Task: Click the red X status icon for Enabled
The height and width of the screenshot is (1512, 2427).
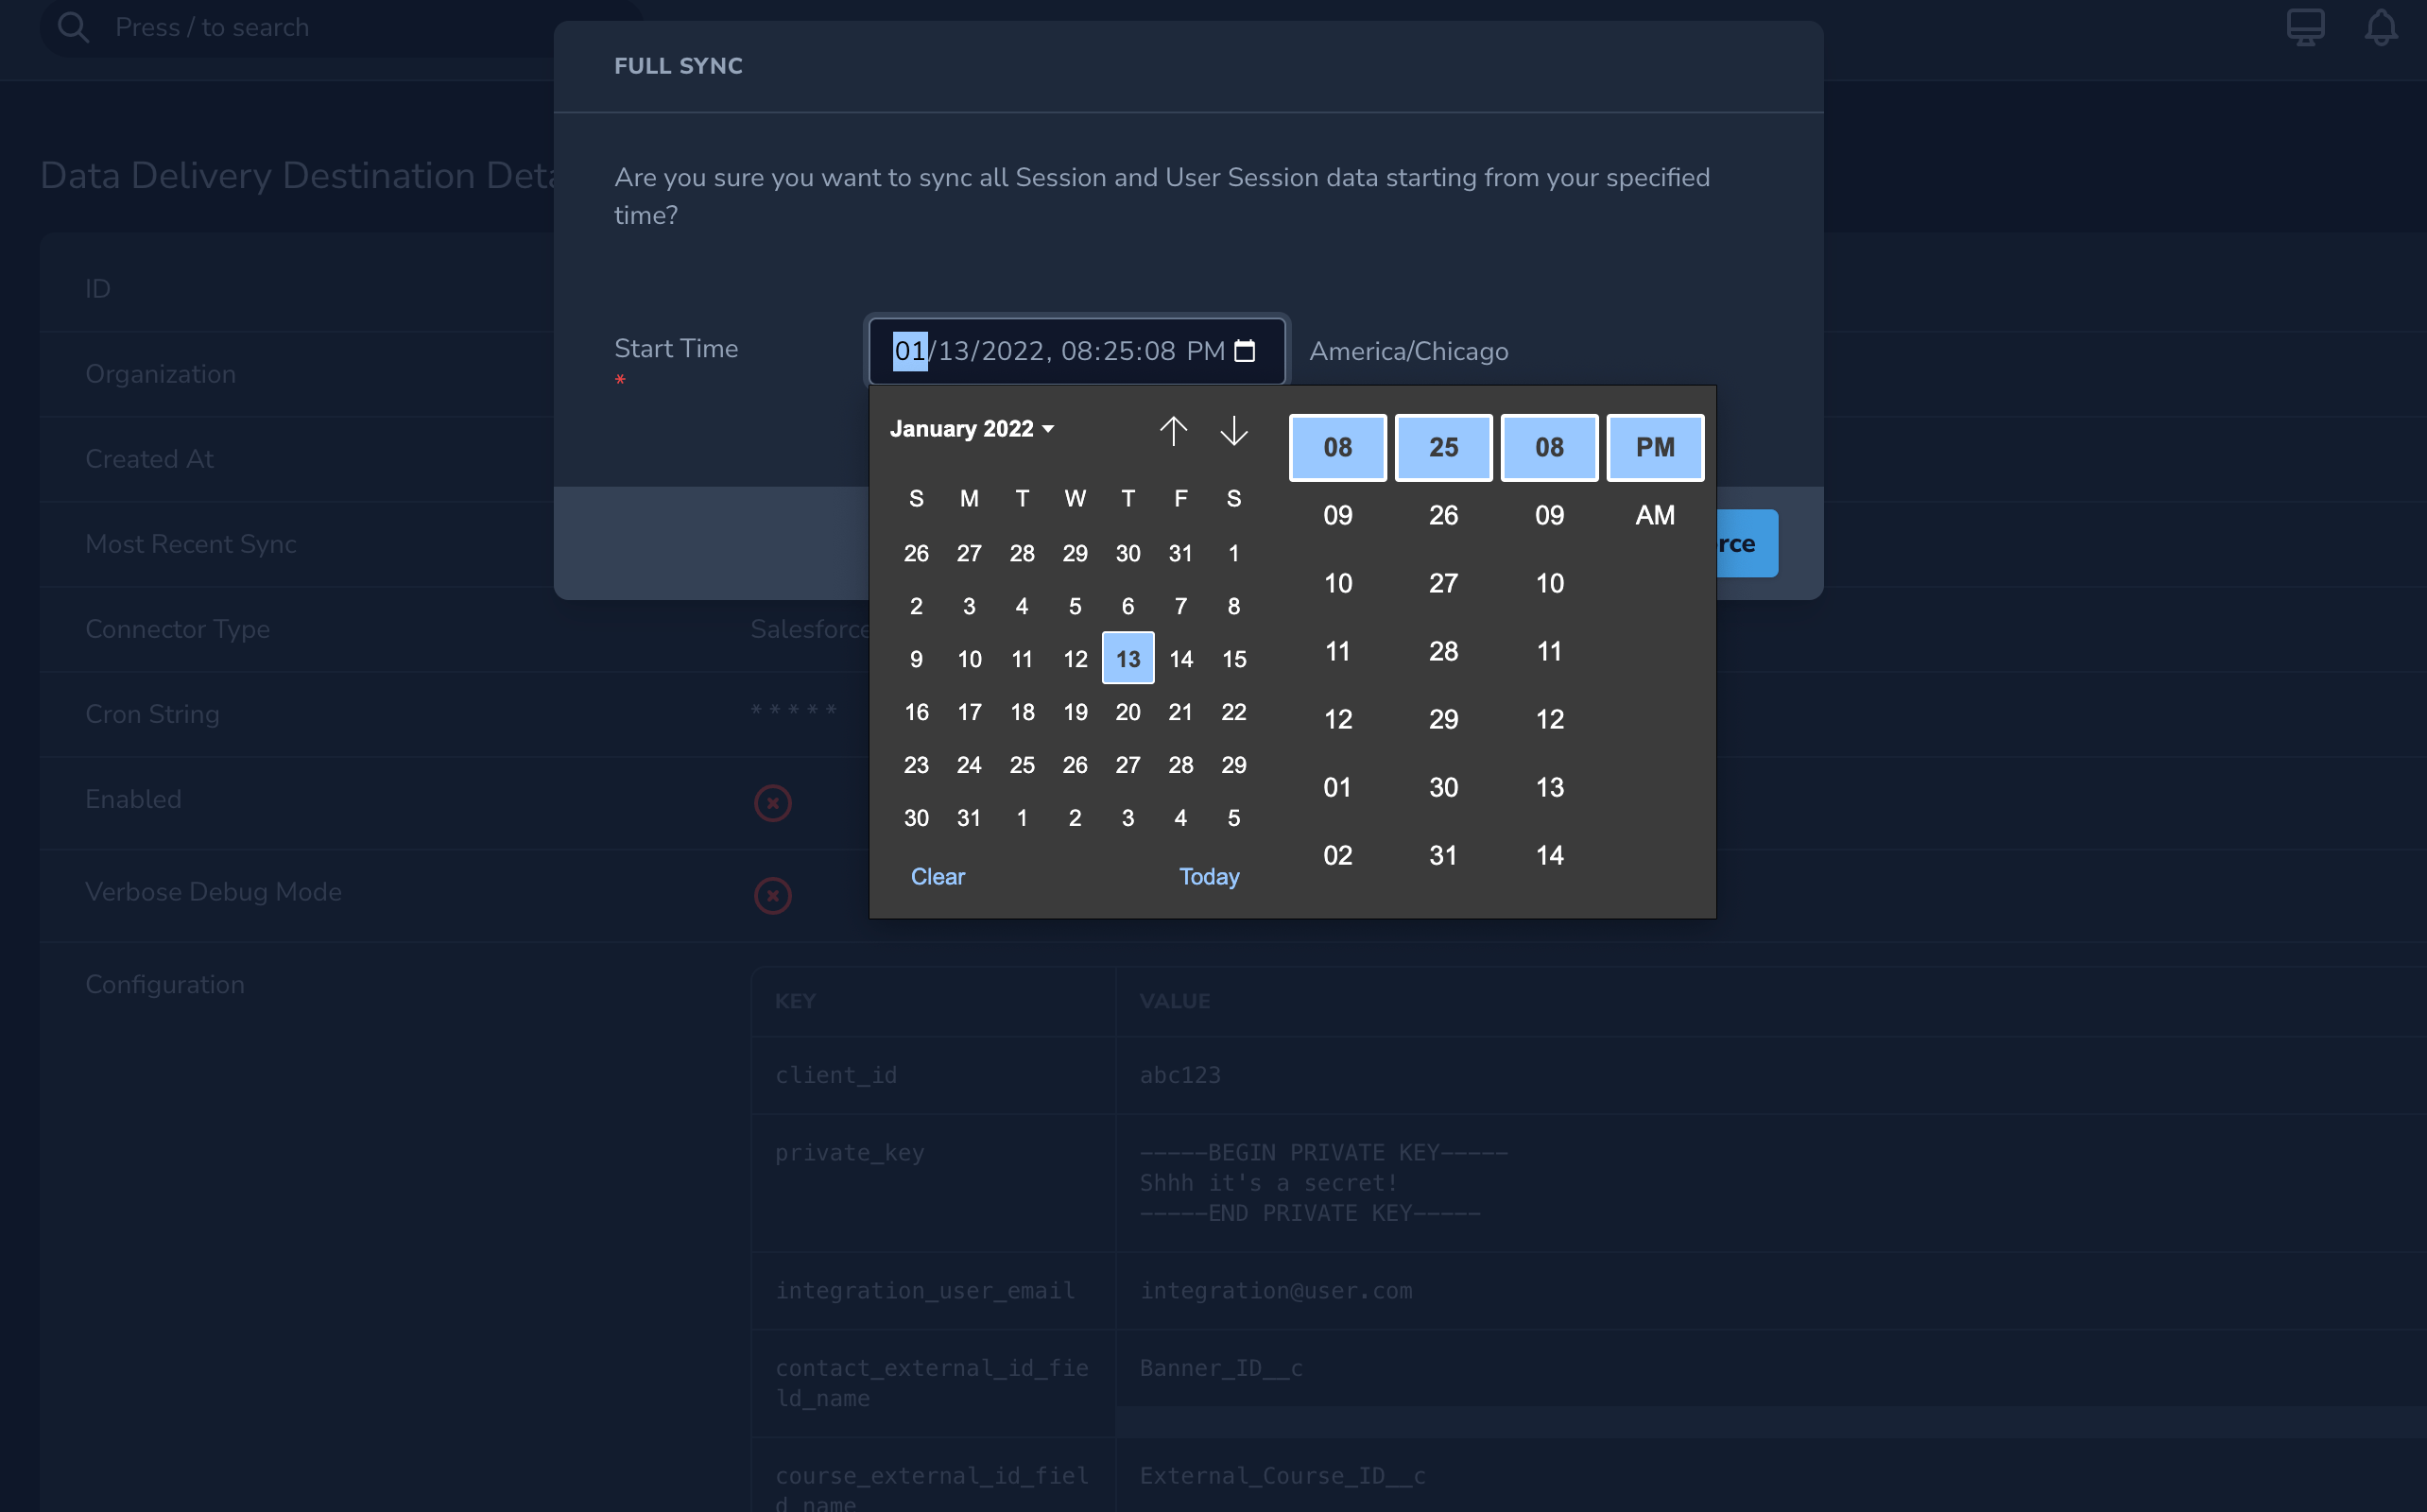Action: pos(772,803)
